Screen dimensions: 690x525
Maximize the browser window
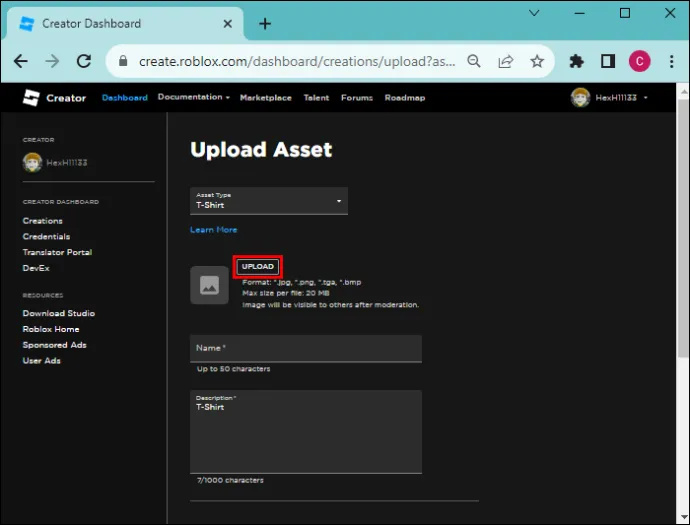[625, 13]
